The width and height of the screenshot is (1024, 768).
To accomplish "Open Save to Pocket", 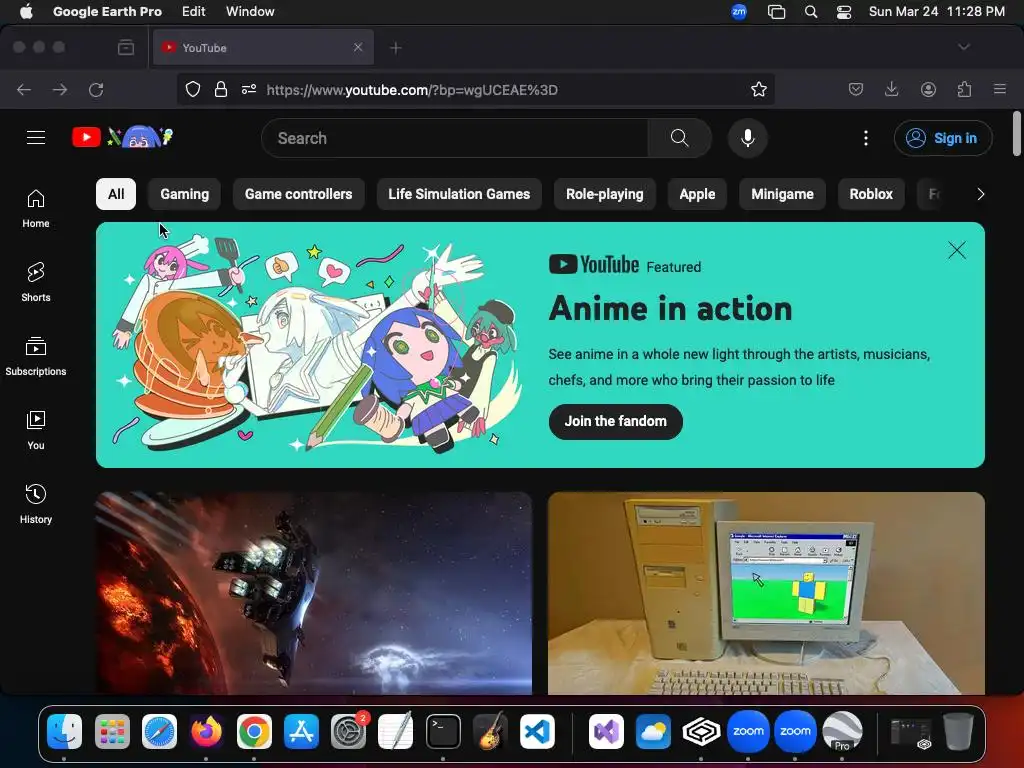I will [x=856, y=89].
